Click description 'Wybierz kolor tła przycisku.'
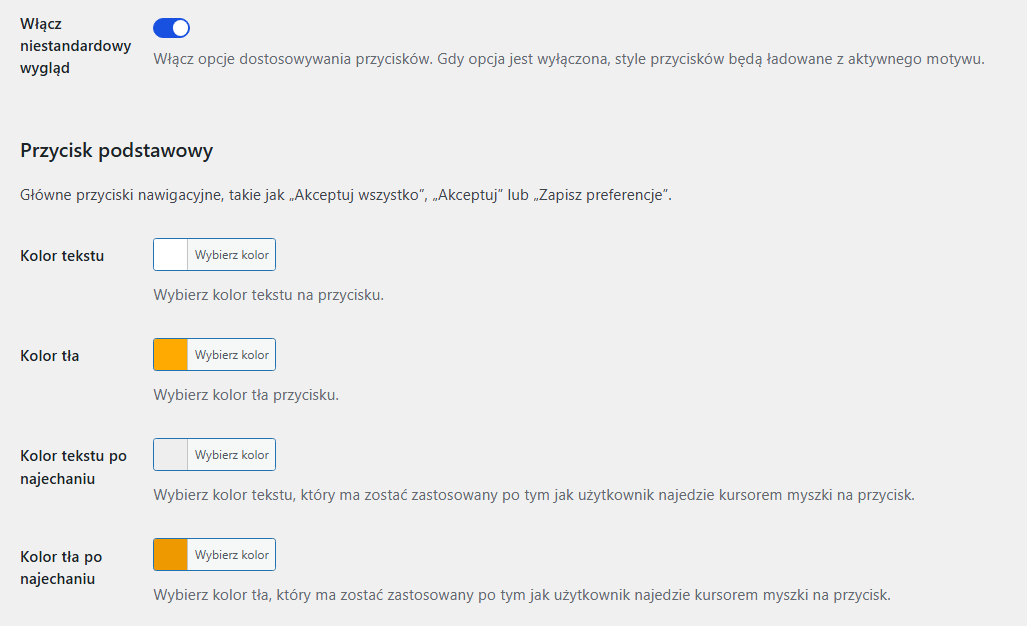 click(x=246, y=395)
